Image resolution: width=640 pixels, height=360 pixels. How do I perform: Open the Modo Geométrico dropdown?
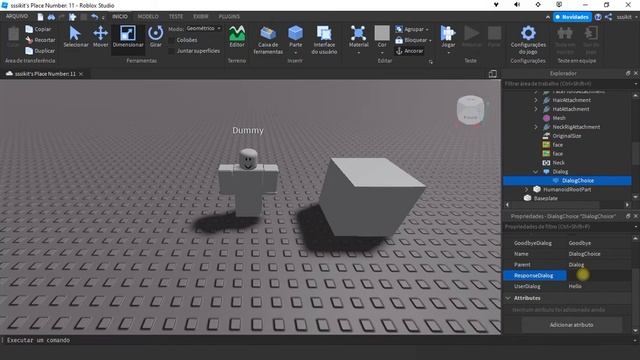click(x=203, y=29)
